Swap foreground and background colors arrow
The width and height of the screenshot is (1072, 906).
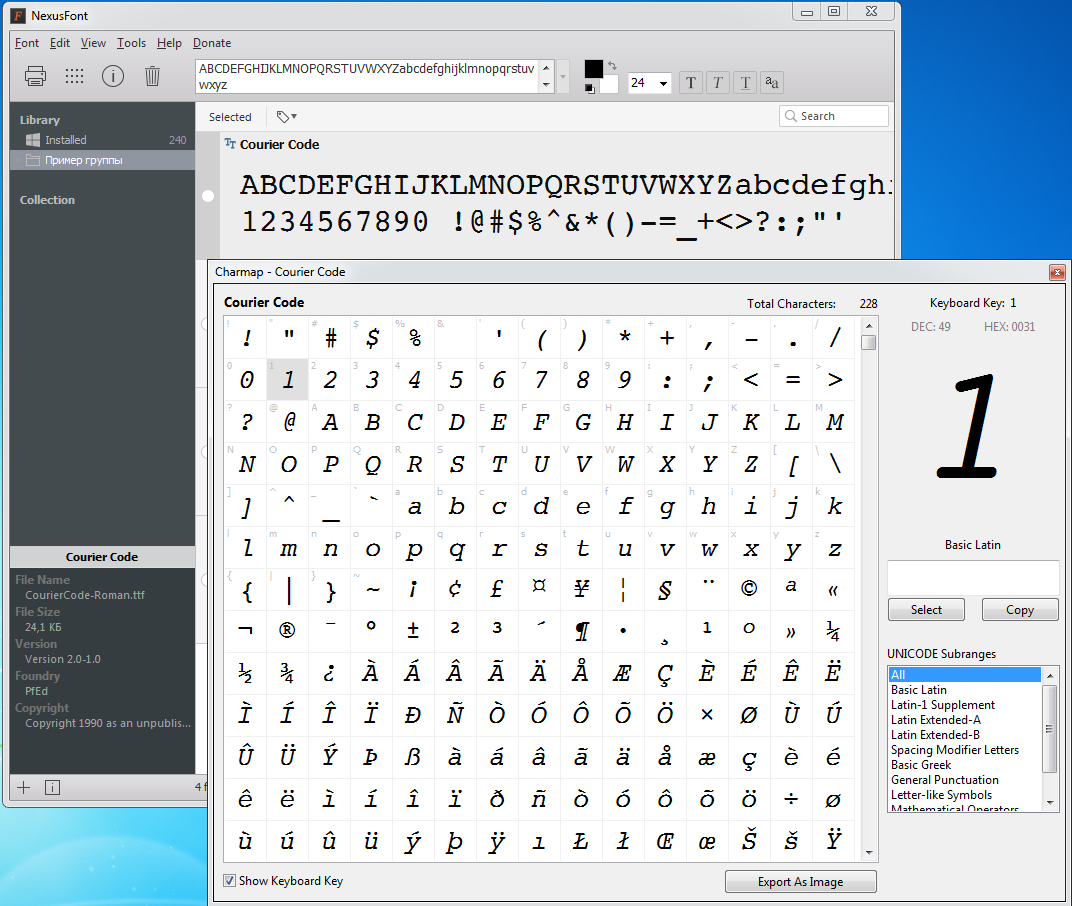point(613,66)
